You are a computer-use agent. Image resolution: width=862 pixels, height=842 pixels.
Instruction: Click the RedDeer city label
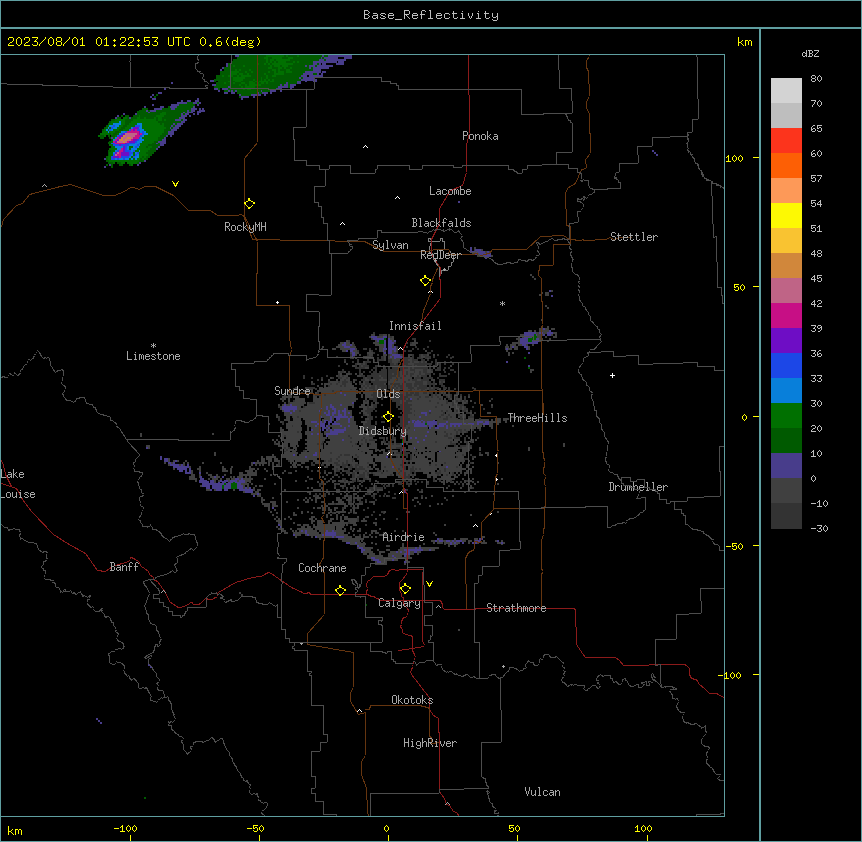click(x=440, y=255)
